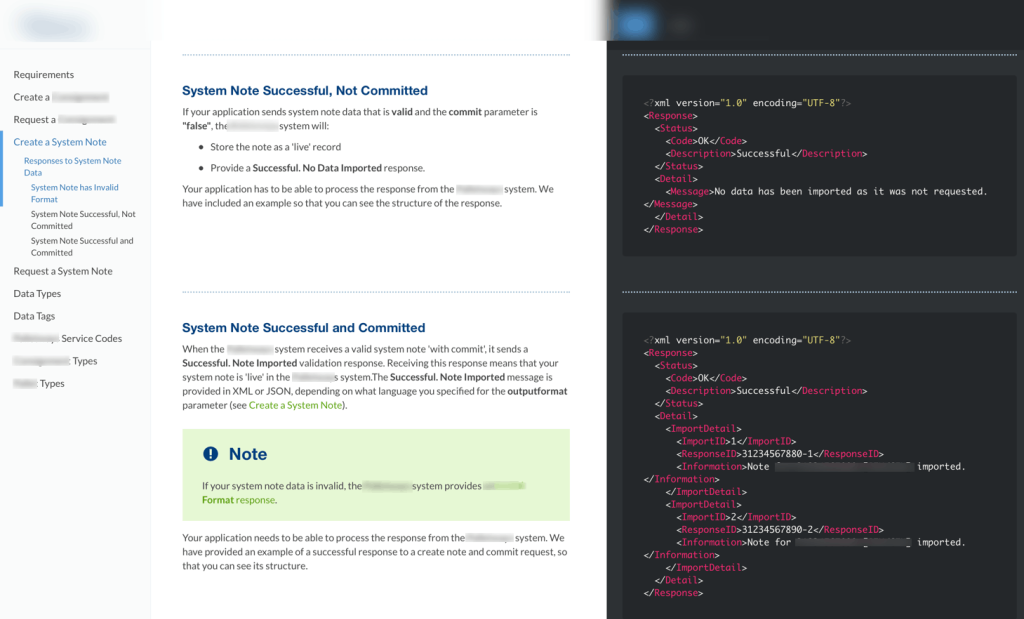The image size is (1024, 619).
Task: Open Requirements in the sidebar
Action: point(43,75)
